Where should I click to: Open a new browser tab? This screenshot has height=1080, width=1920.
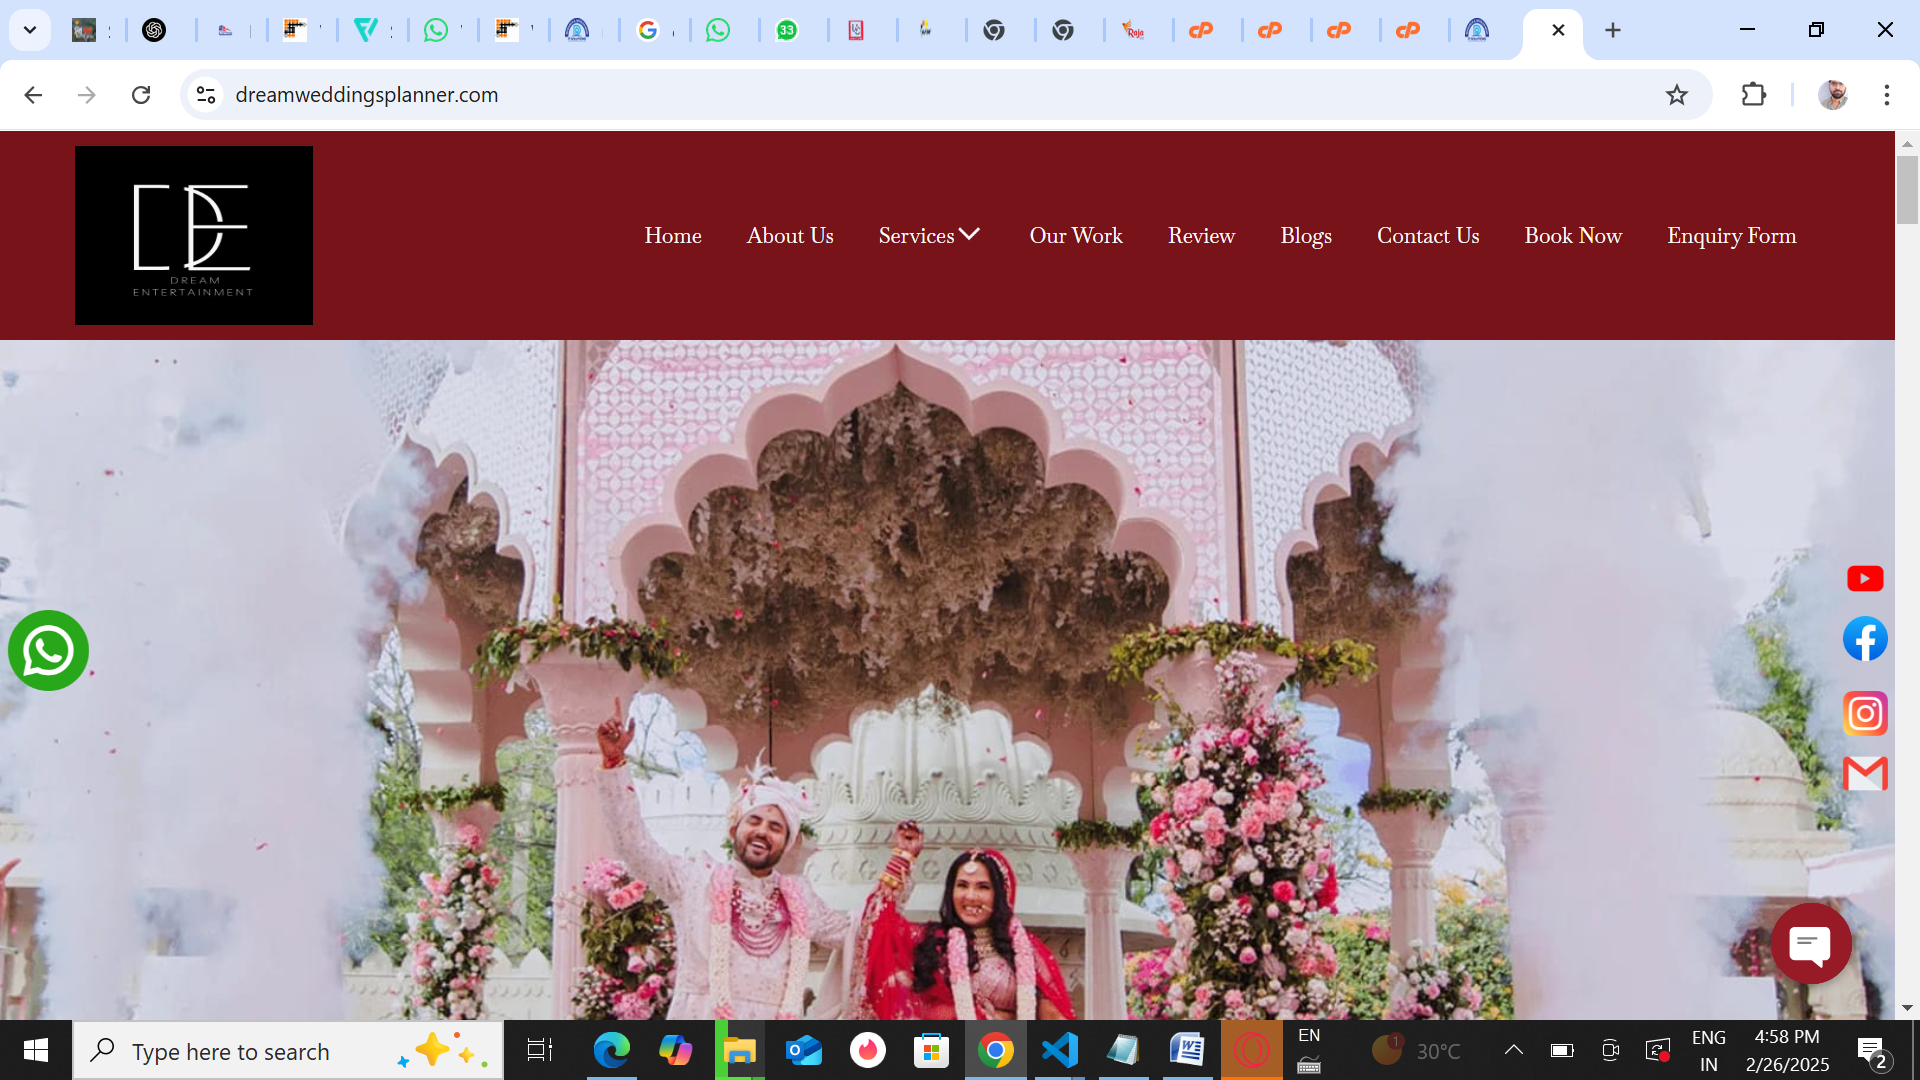click(1613, 30)
